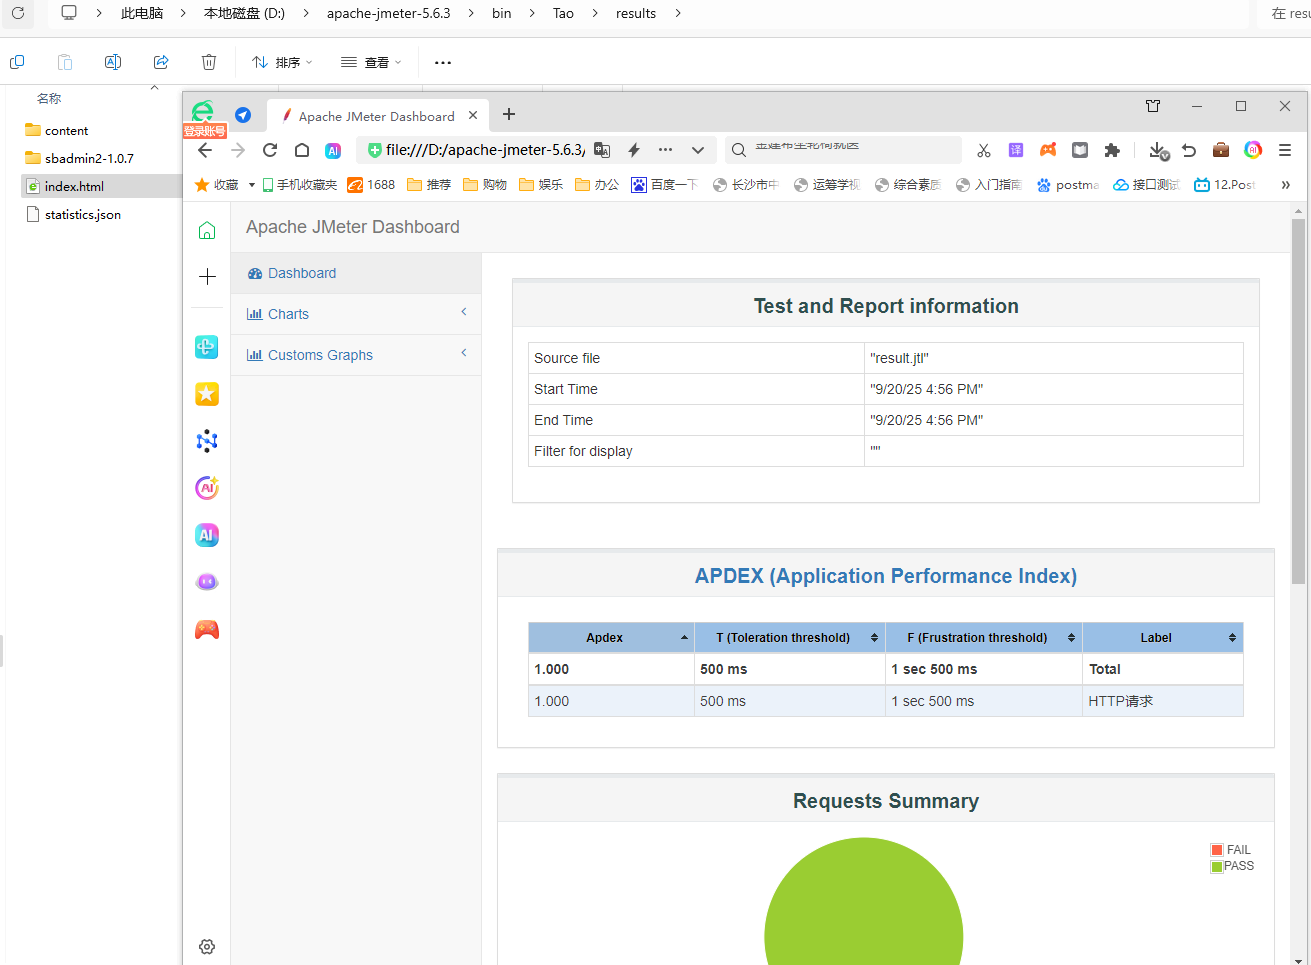Sort APDEX table by Apdex column
Screen dimensions: 1311x965
[611, 637]
